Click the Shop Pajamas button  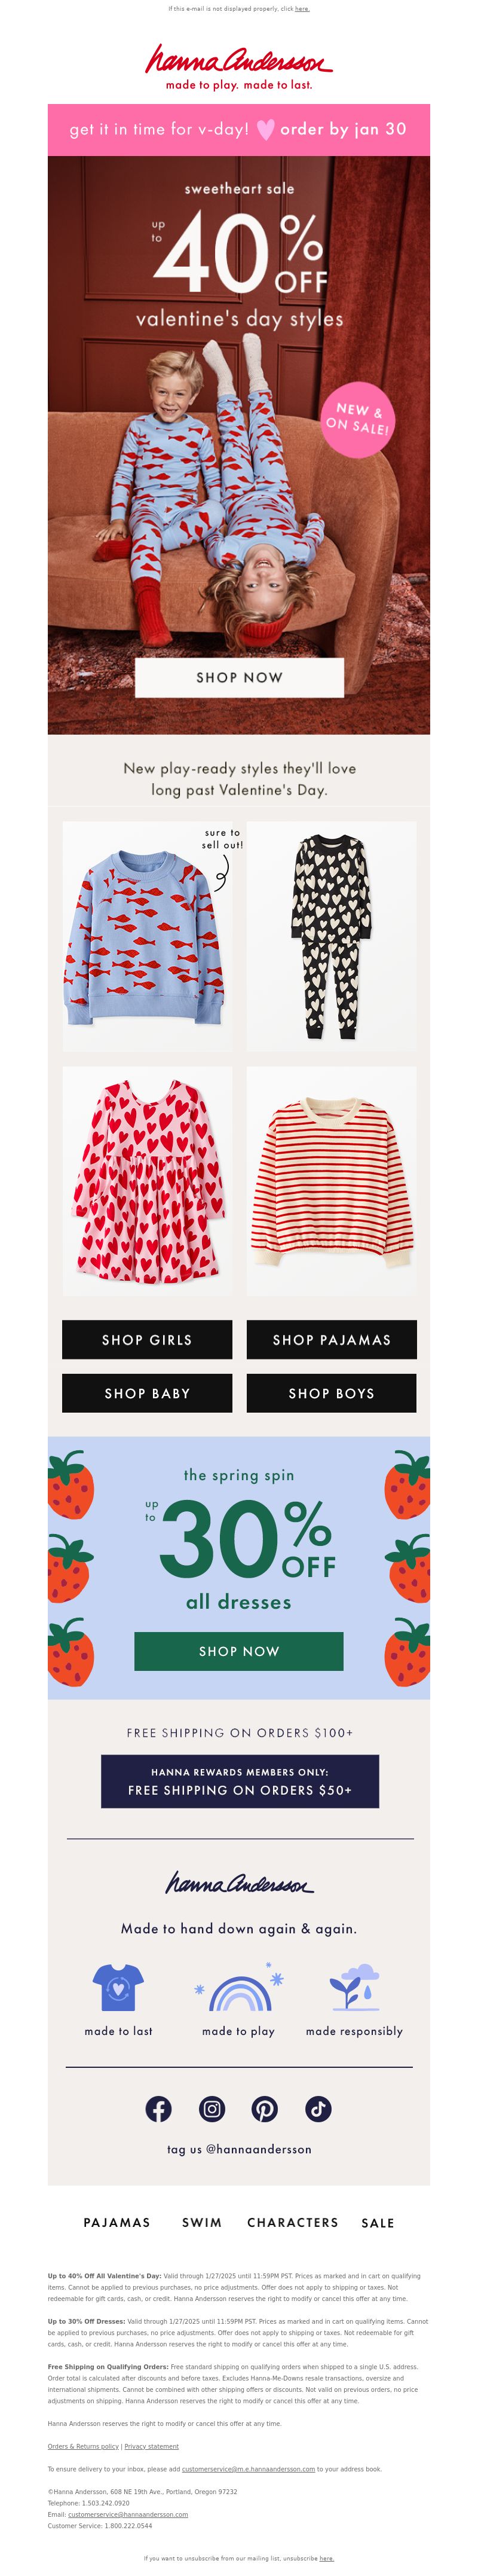pos(332,1339)
